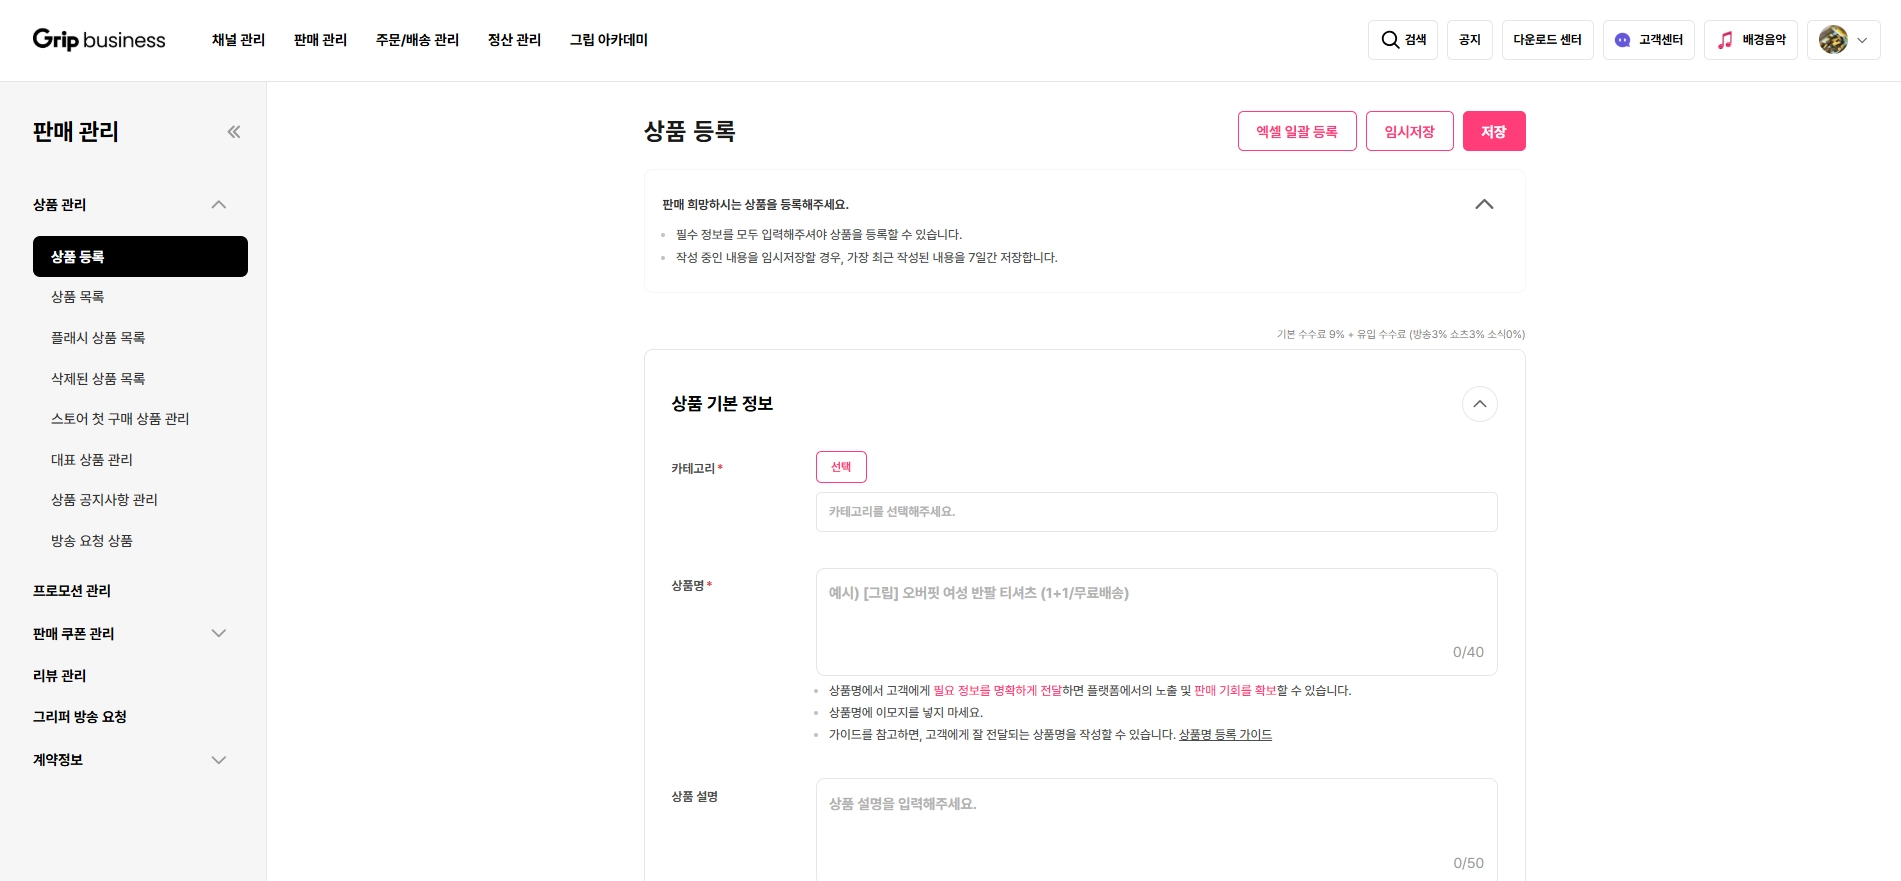Screen dimensions: 1901x881
Task: Open the 주문/배송 관리 menu
Action: click(x=417, y=40)
